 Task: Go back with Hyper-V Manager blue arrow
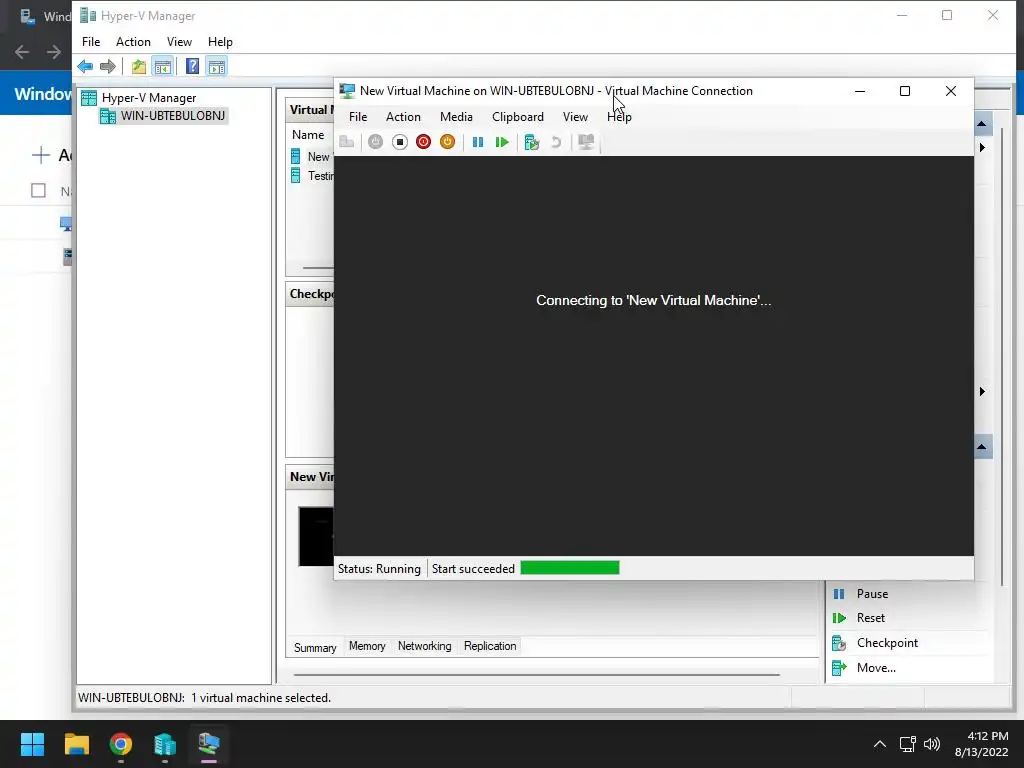pyautogui.click(x=85, y=66)
